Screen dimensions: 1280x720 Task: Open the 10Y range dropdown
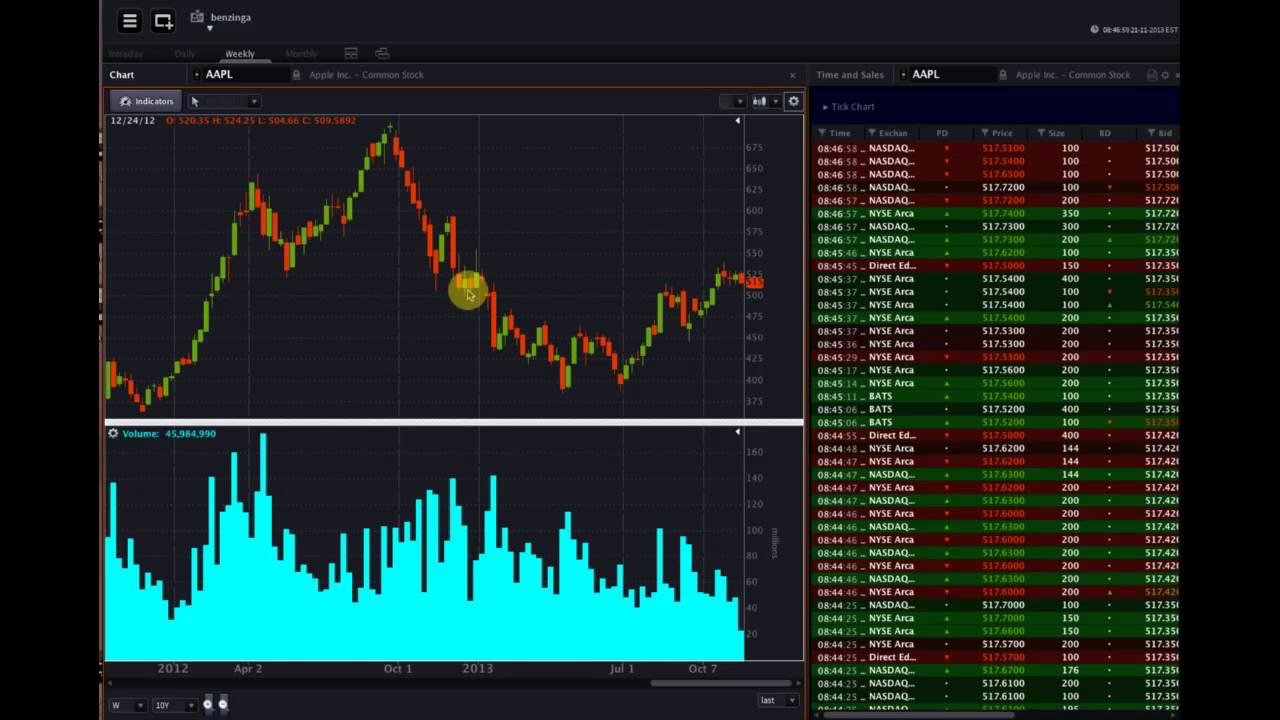pyautogui.click(x=174, y=705)
